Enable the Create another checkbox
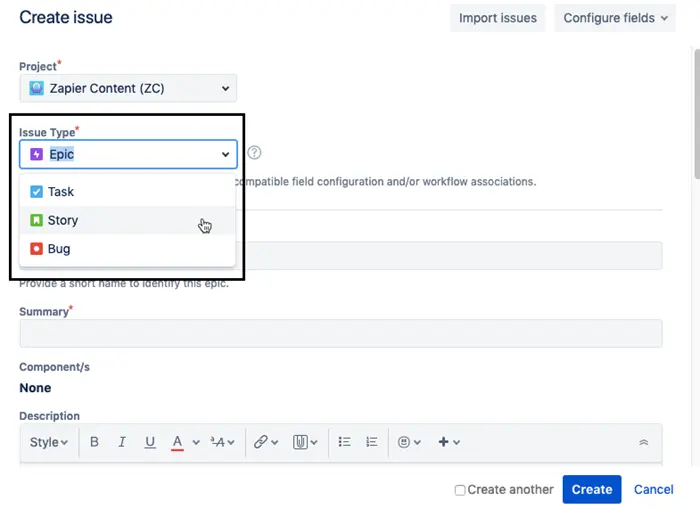Image resolution: width=700 pixels, height=509 pixels. [460, 490]
